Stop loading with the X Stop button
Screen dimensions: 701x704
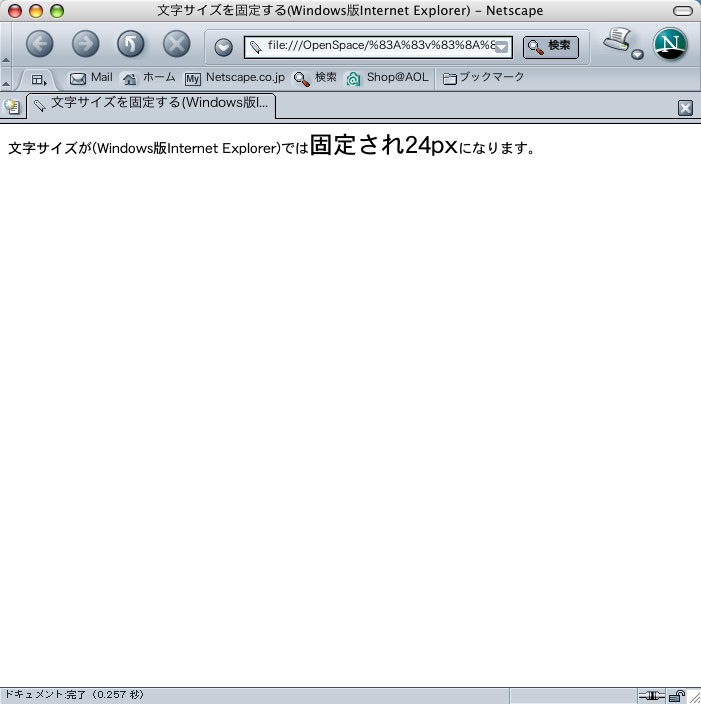click(176, 44)
